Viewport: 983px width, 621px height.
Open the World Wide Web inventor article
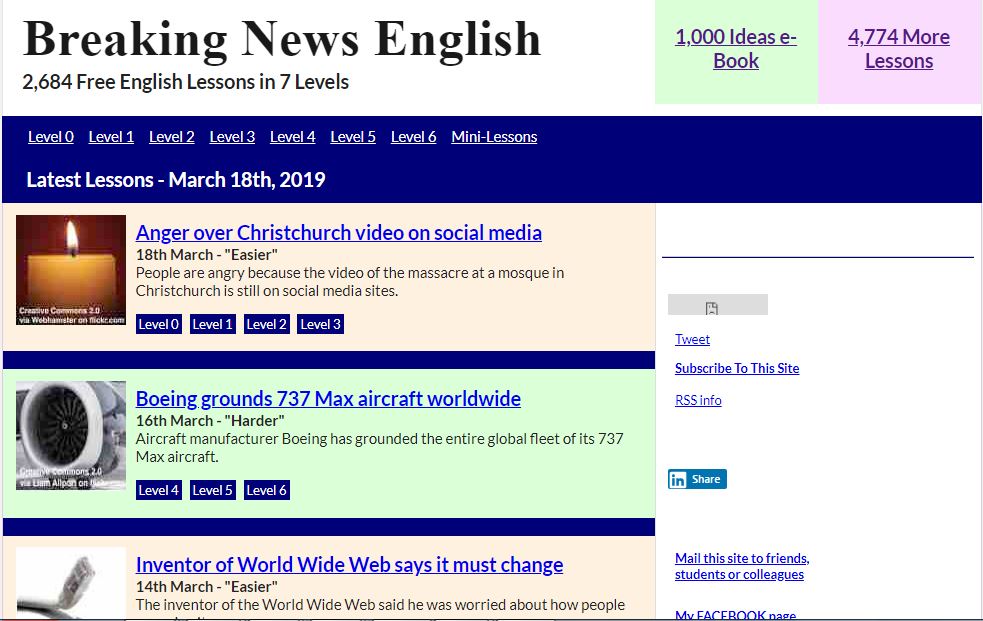click(349, 564)
